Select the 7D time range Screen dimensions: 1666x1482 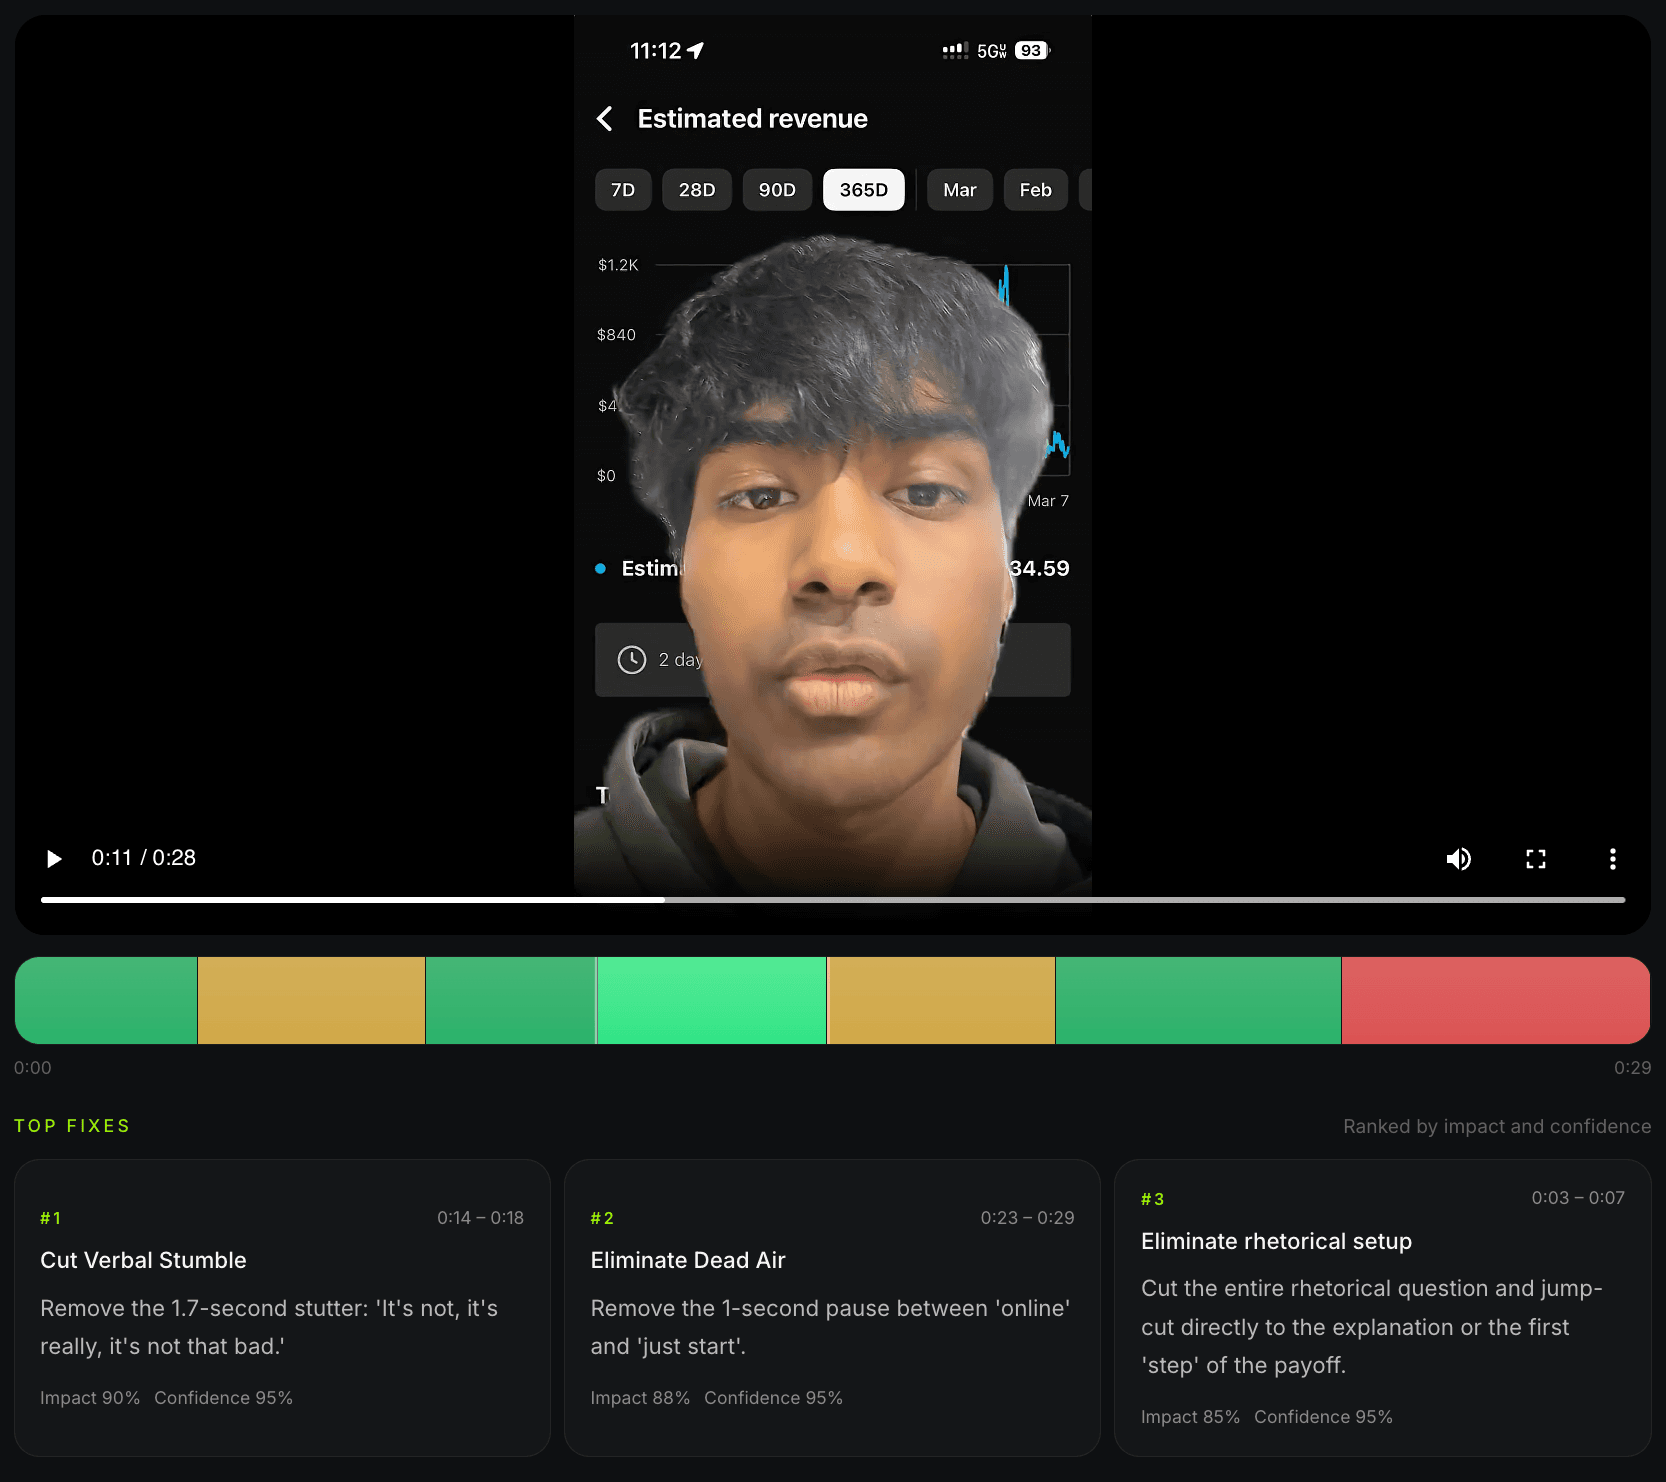point(622,189)
